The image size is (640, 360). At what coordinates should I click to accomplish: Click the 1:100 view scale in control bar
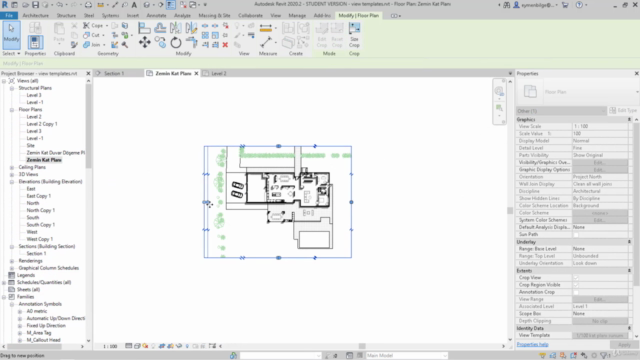pyautogui.click(x=110, y=346)
